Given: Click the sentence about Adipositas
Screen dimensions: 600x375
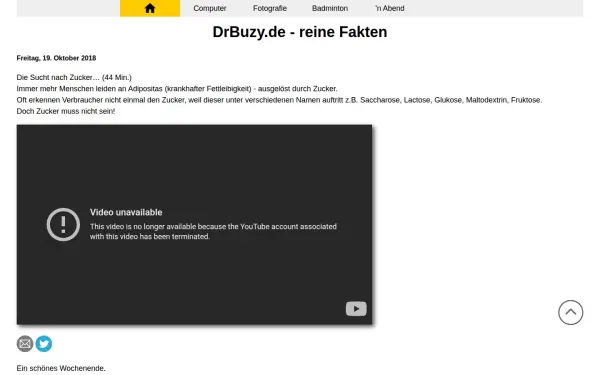Looking at the screenshot, I should click(x=177, y=89).
